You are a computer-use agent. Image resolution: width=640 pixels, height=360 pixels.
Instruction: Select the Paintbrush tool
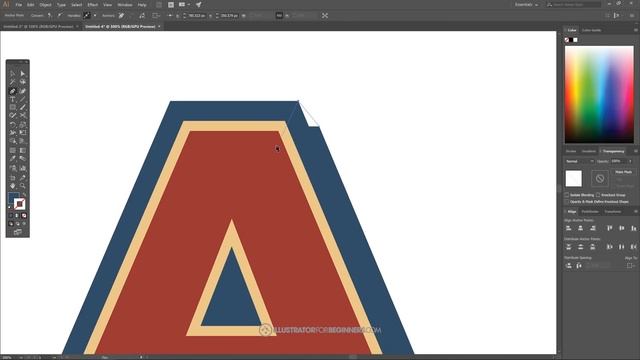23,107
